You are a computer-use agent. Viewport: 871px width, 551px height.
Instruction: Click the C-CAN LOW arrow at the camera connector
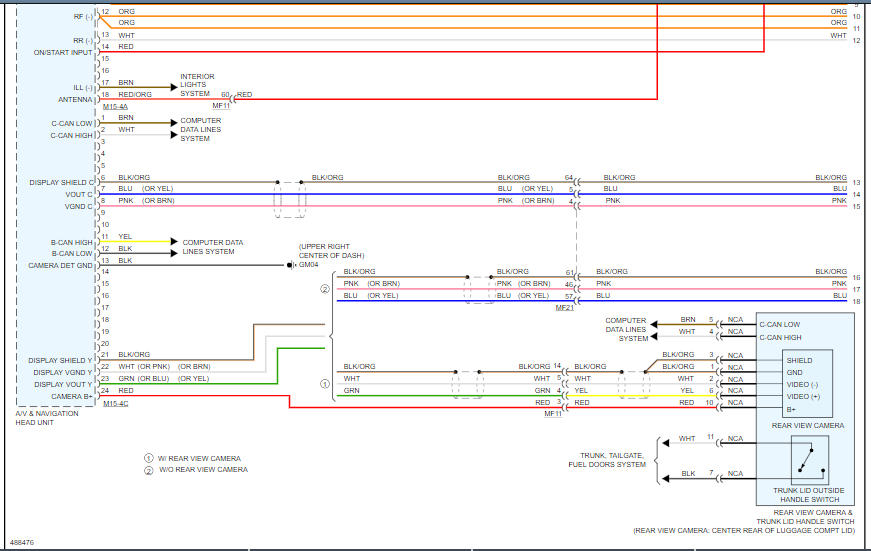coord(654,324)
